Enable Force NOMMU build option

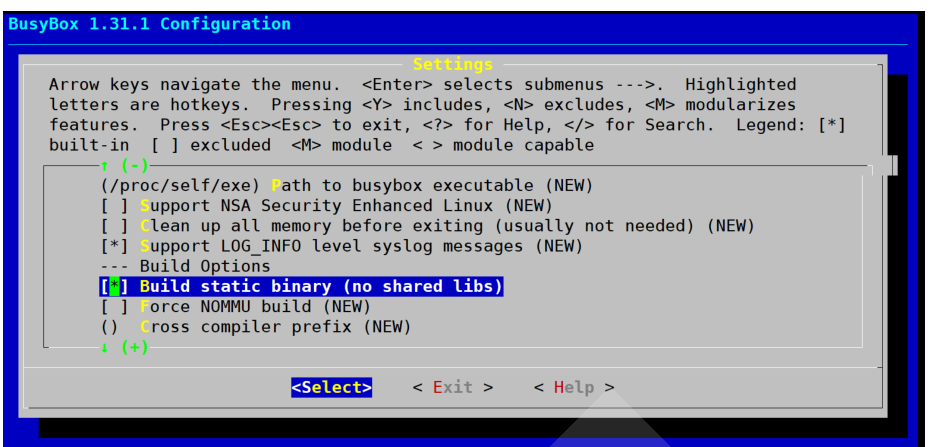coord(114,307)
